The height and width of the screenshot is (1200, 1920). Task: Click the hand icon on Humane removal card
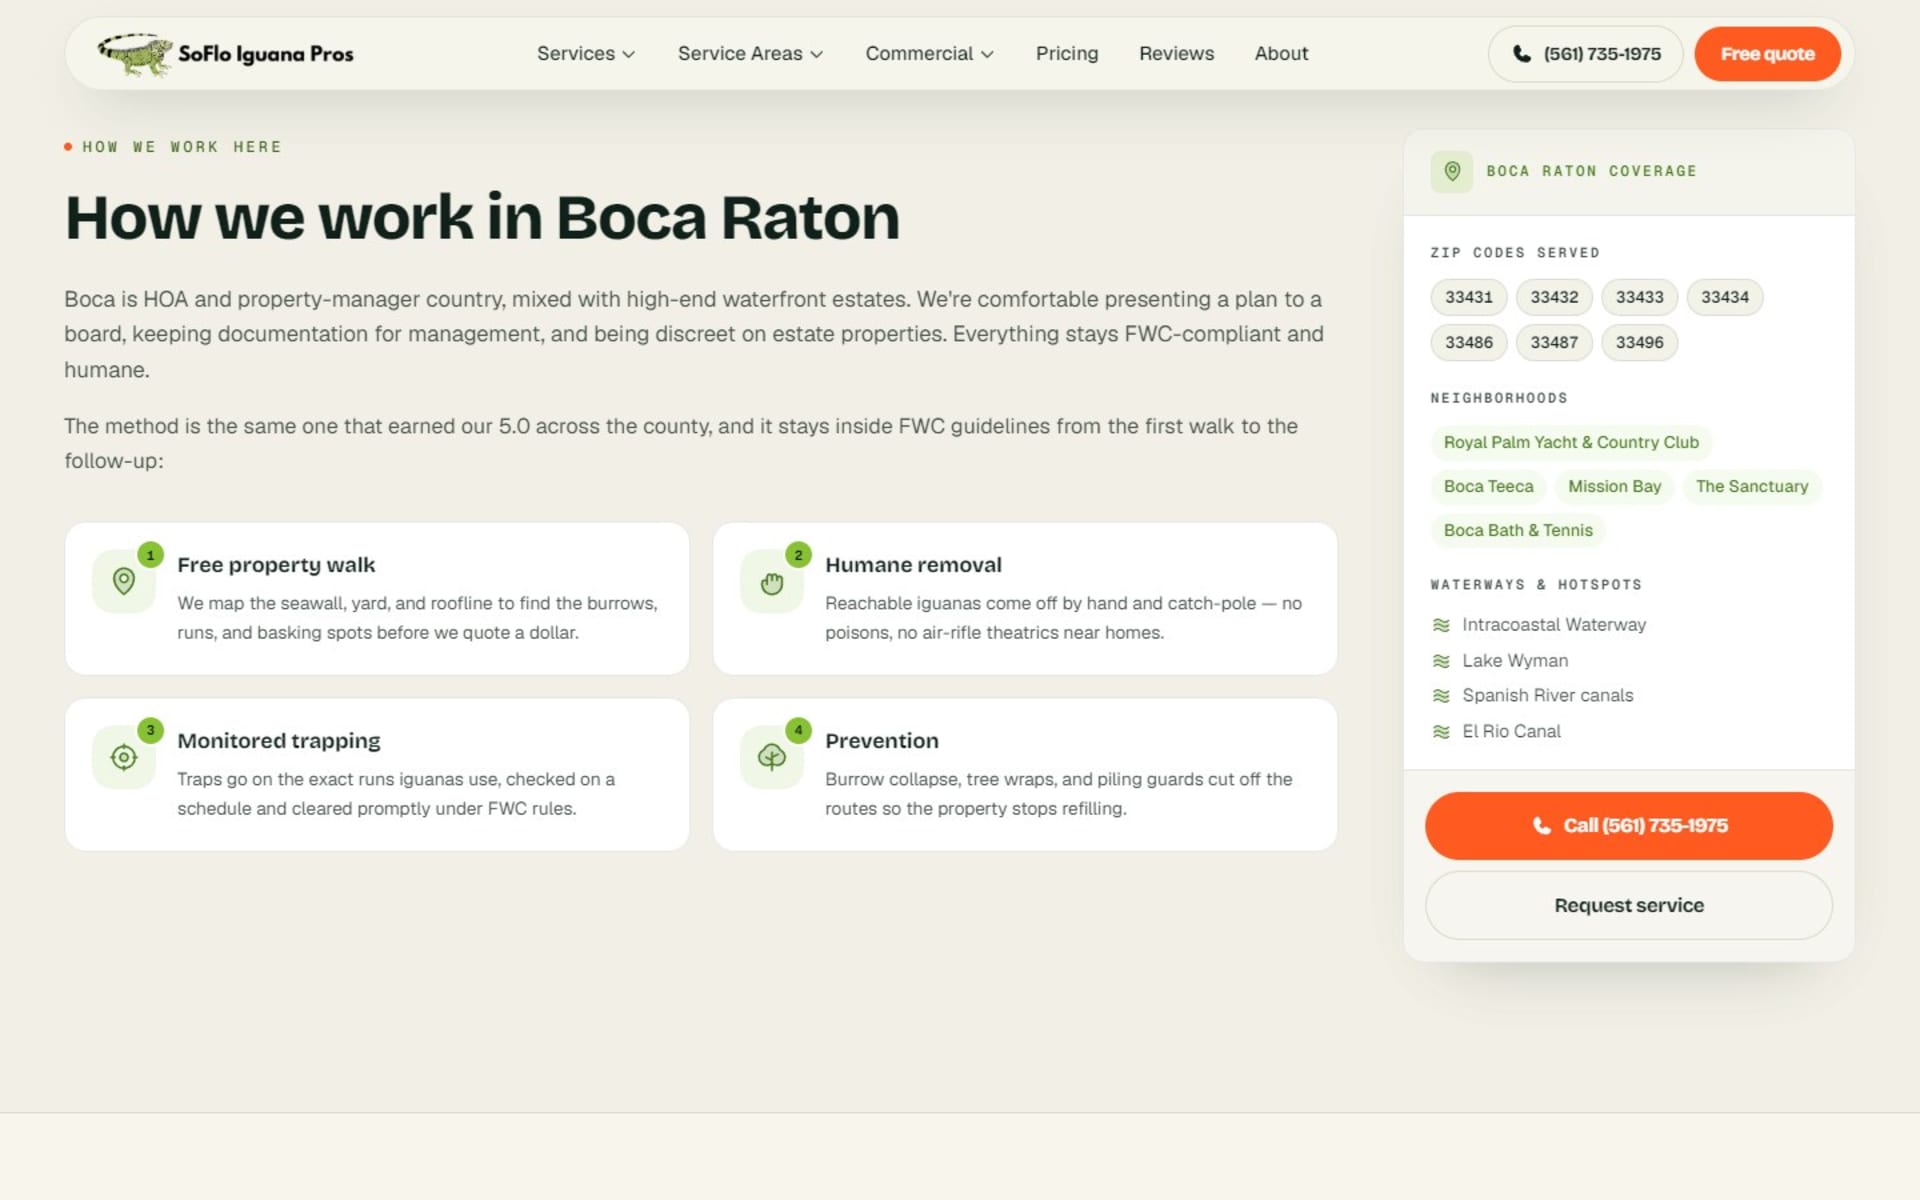point(772,582)
